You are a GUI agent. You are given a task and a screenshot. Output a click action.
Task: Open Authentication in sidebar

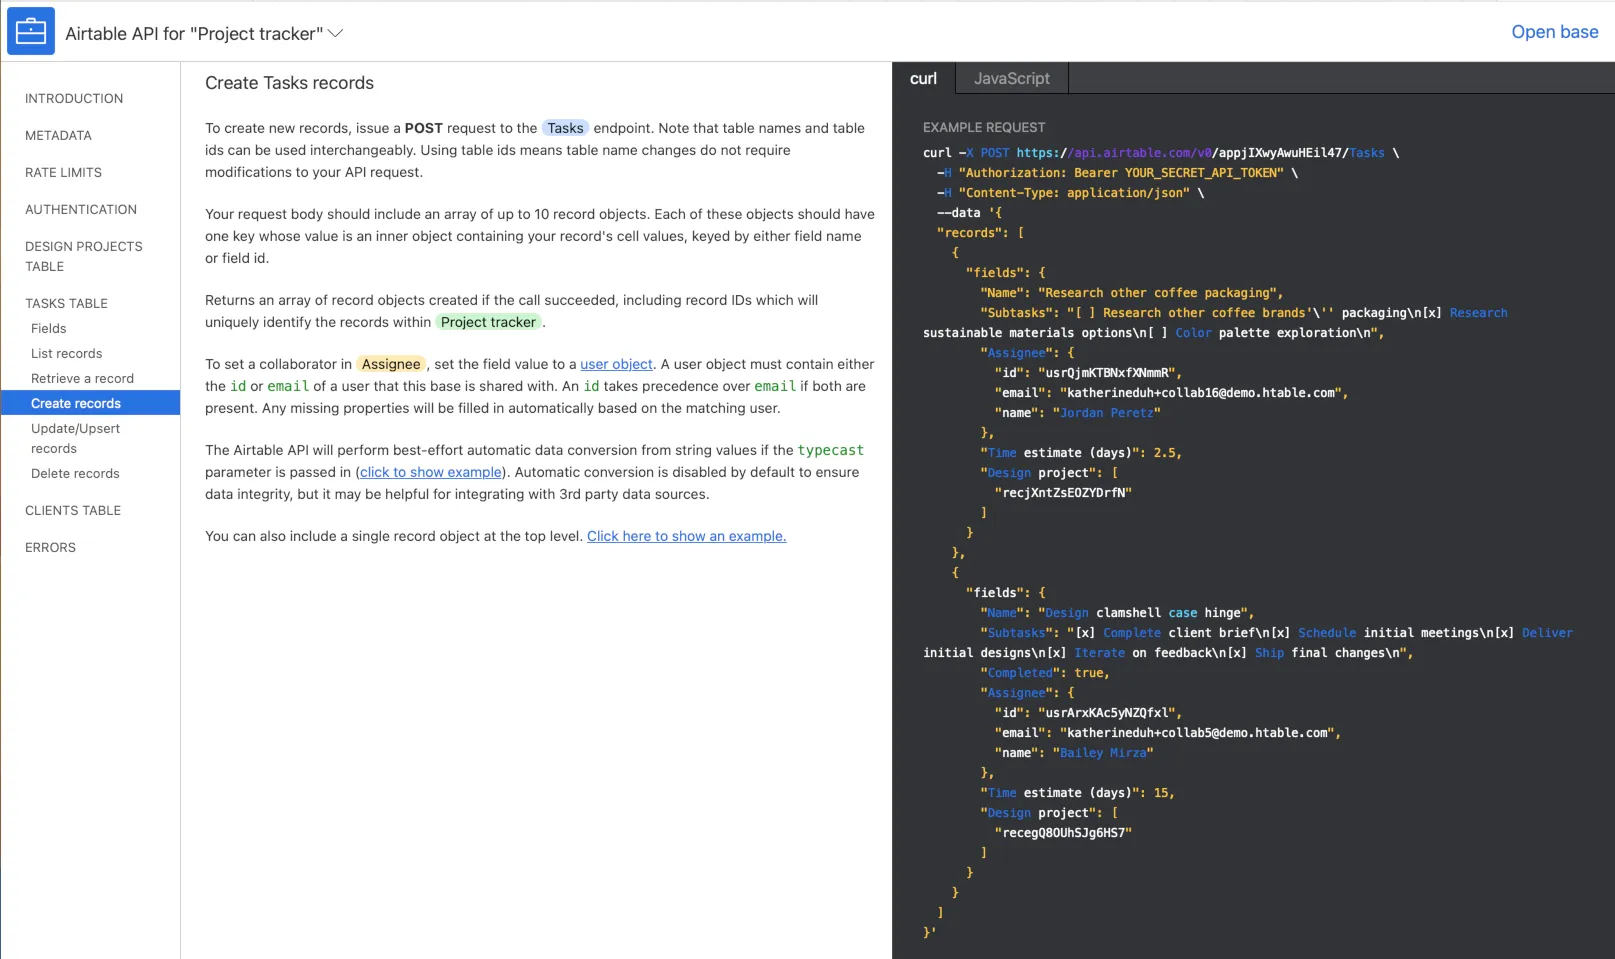click(x=81, y=209)
